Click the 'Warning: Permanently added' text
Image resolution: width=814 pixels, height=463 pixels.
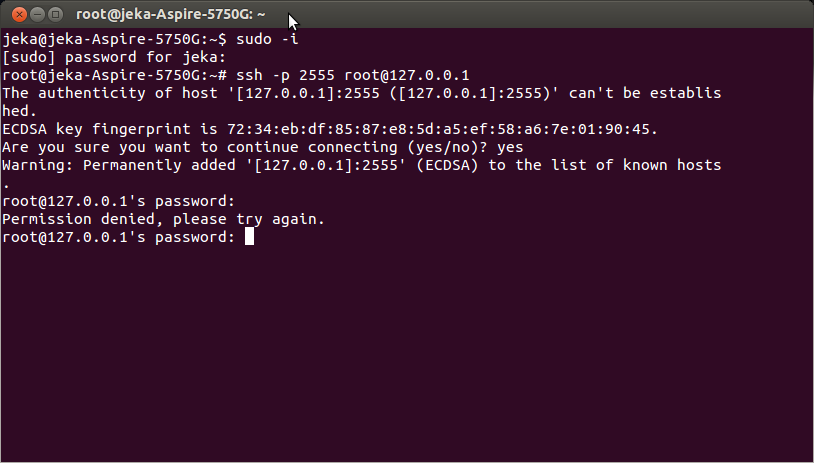(119, 165)
